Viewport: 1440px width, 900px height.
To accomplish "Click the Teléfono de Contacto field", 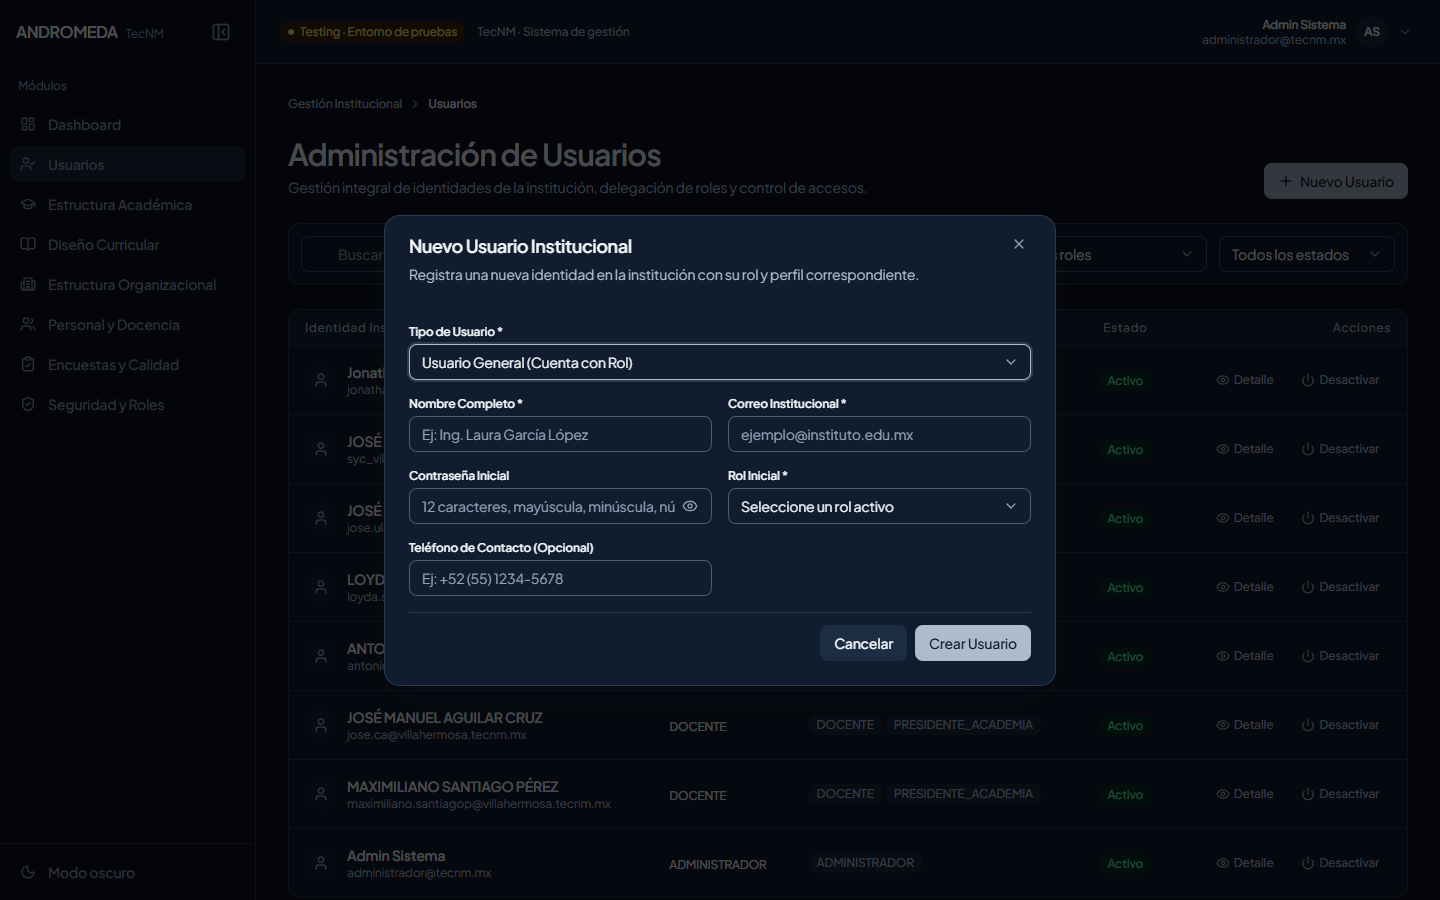I will [x=560, y=578].
